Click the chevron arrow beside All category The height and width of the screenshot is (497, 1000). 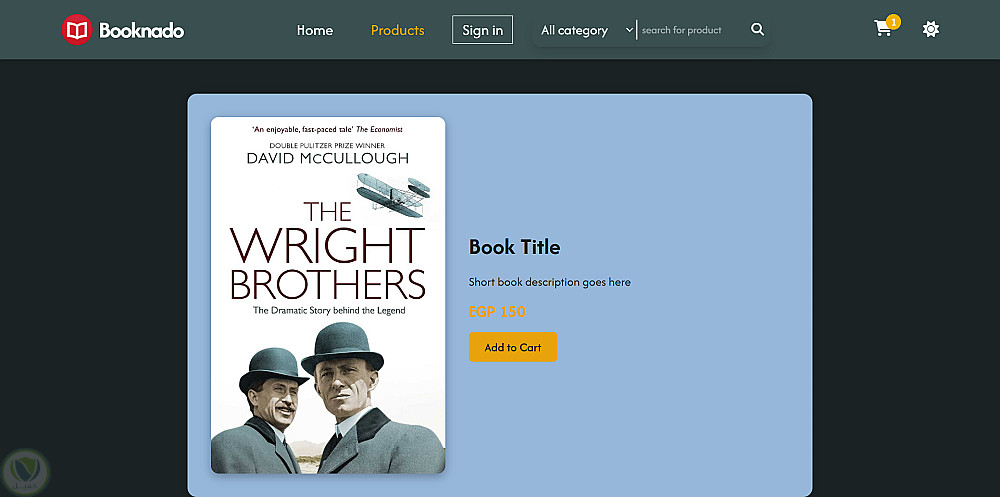click(x=629, y=30)
